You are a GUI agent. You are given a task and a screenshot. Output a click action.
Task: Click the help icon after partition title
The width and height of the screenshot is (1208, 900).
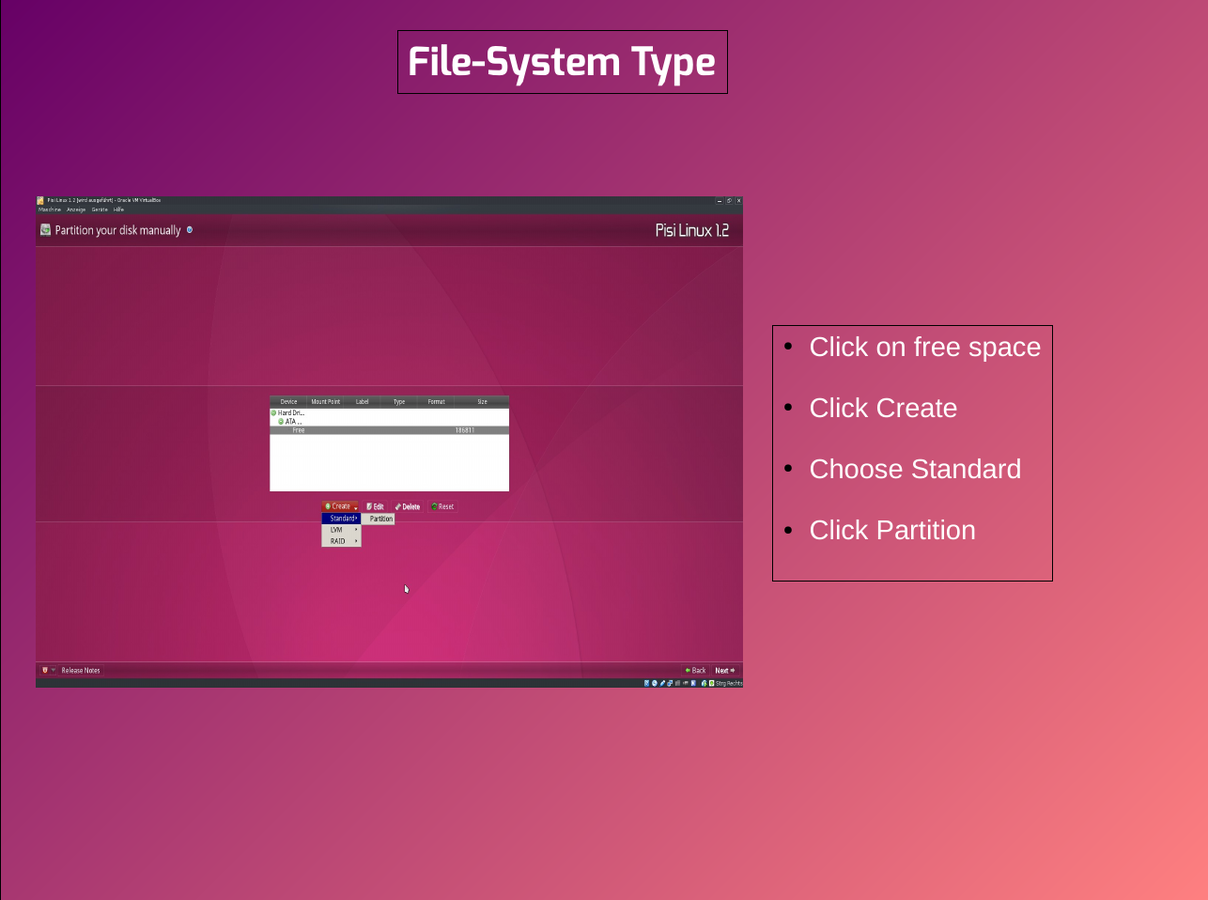click(x=190, y=230)
